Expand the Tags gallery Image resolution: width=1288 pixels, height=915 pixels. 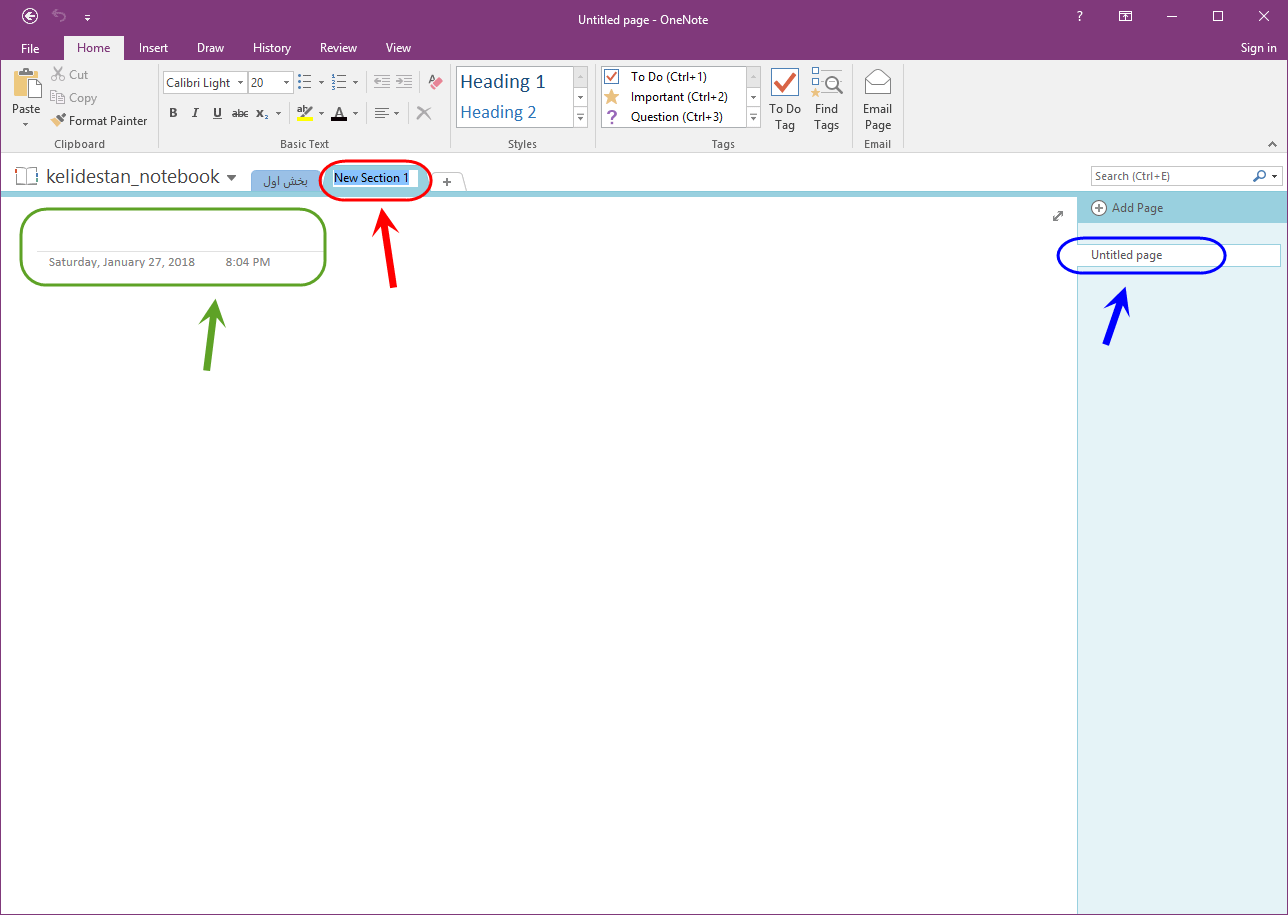tap(754, 118)
